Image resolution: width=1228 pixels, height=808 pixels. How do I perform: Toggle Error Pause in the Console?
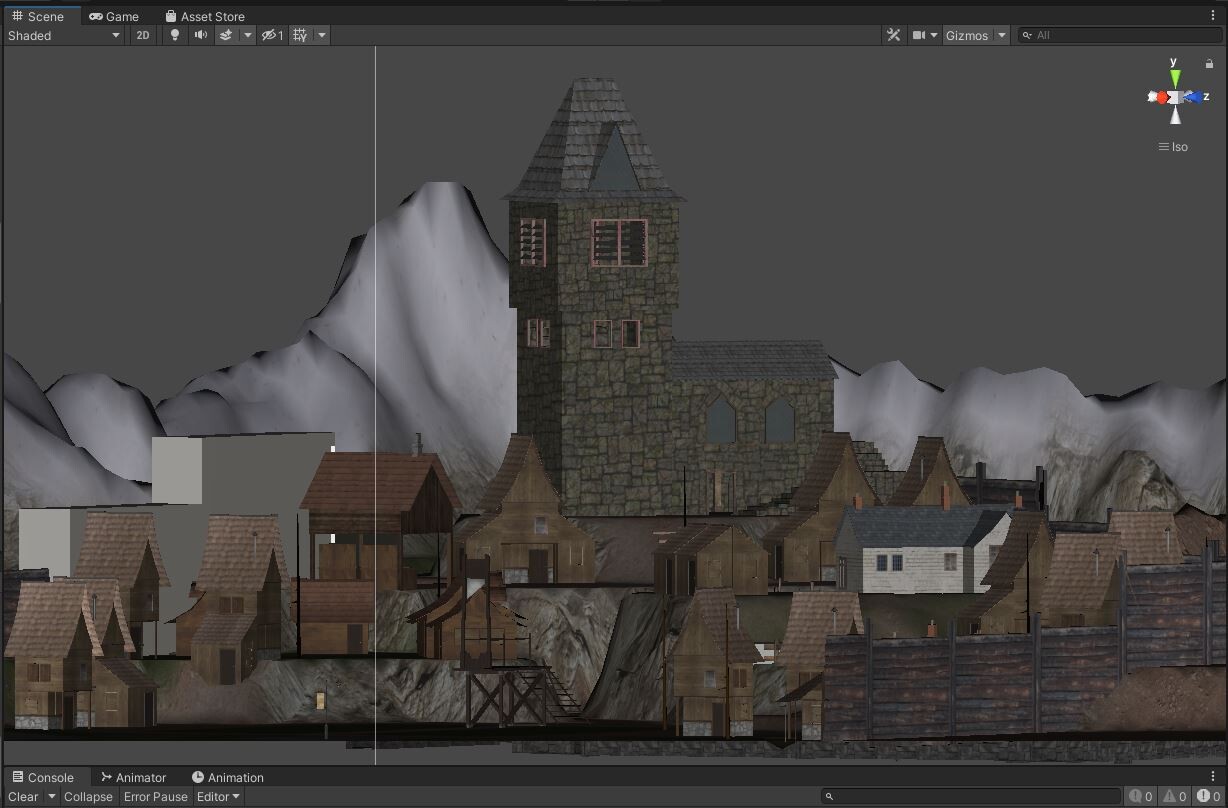pos(155,797)
